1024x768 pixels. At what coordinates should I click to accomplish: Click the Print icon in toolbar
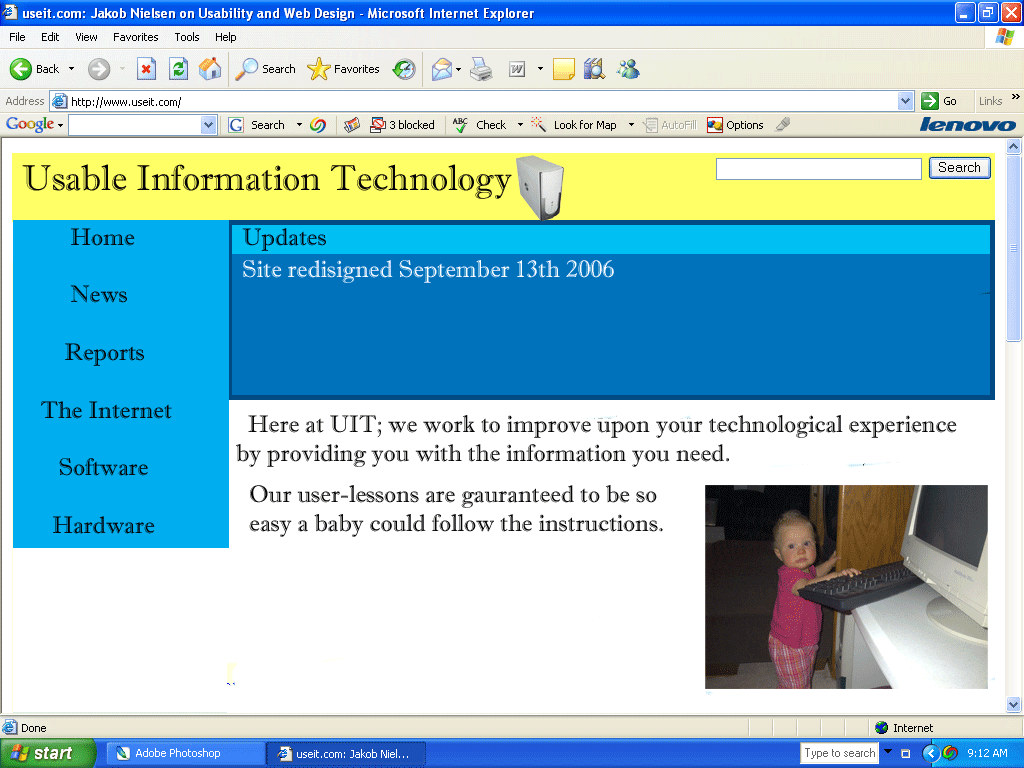click(x=482, y=69)
